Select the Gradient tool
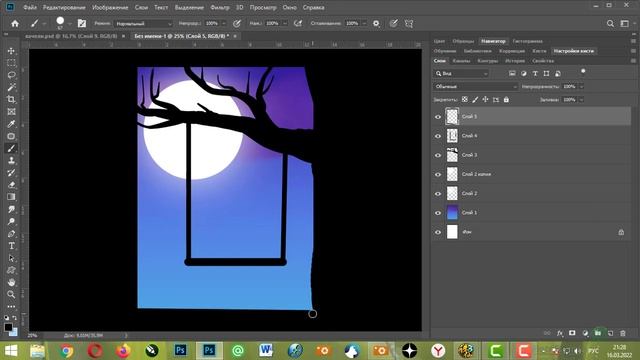The width and height of the screenshot is (640, 360). pyautogui.click(x=11, y=197)
